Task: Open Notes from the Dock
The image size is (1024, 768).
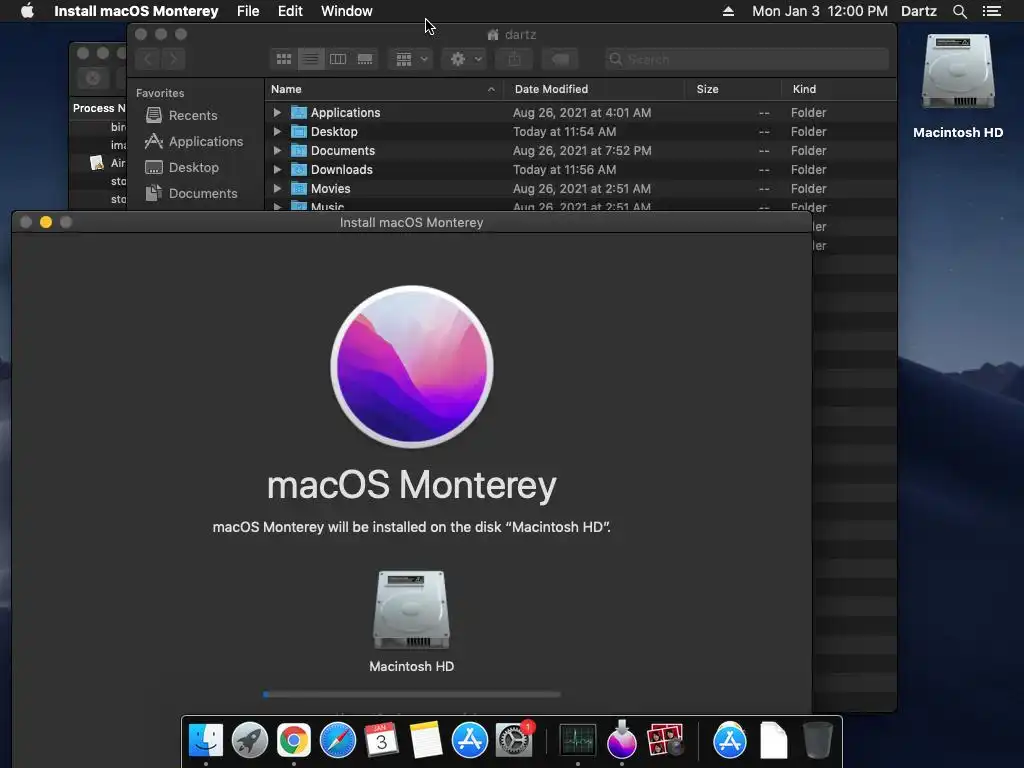Action: coord(425,740)
